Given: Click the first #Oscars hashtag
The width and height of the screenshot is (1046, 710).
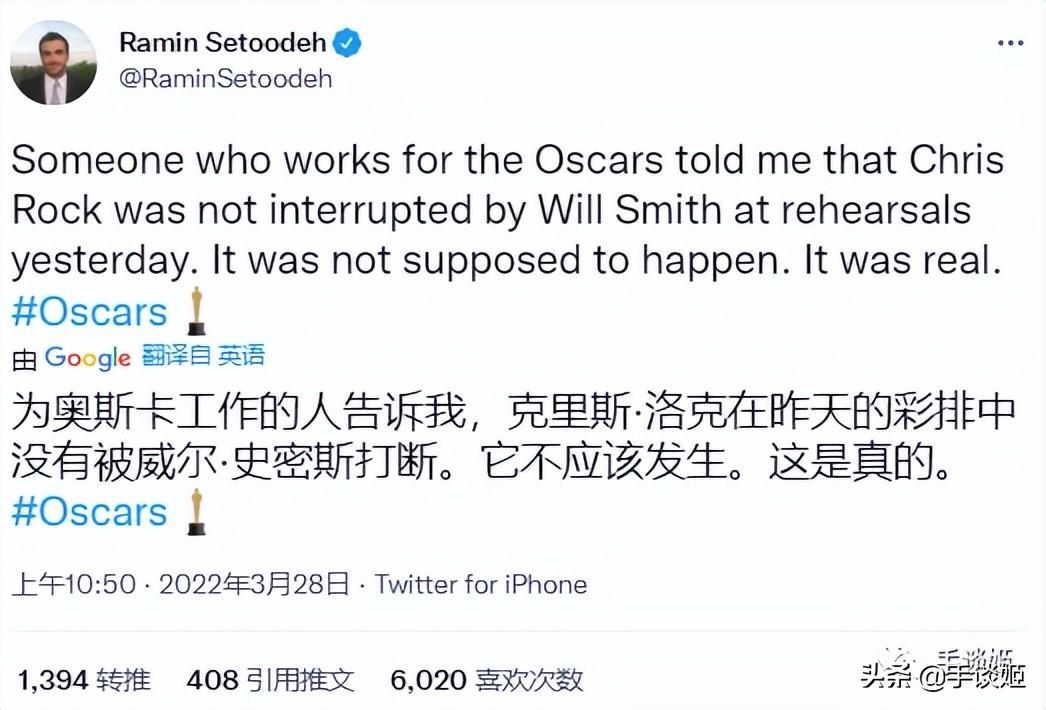Looking at the screenshot, I should (x=89, y=312).
